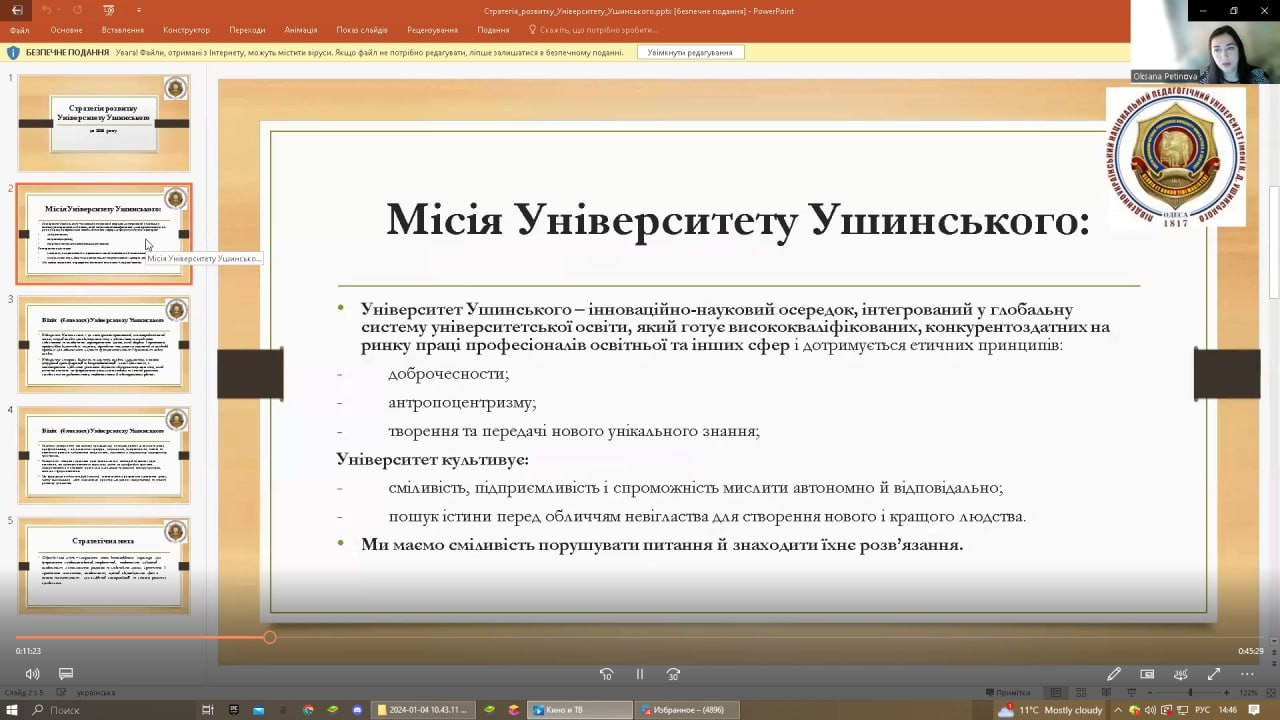
Task: Enter full screen in the video player
Action: point(1214,674)
